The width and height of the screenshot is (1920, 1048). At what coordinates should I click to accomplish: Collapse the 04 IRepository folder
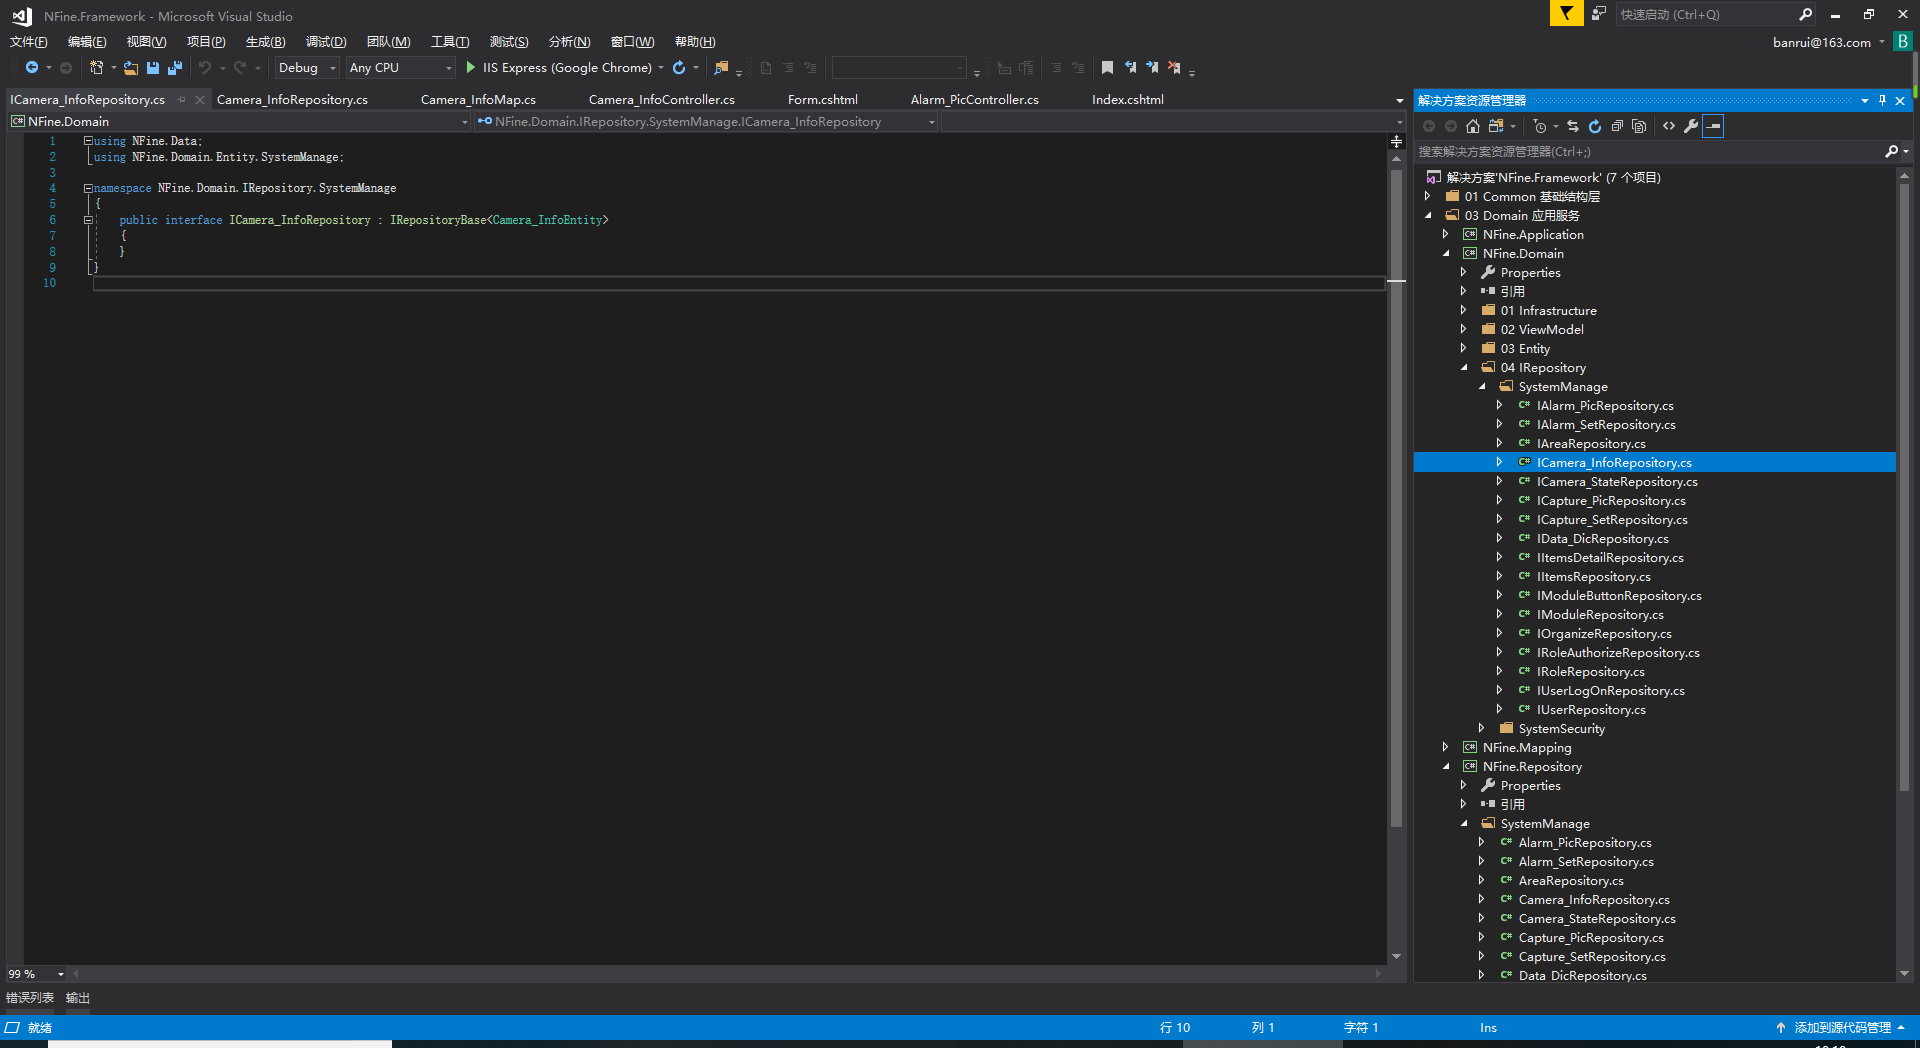click(x=1464, y=367)
